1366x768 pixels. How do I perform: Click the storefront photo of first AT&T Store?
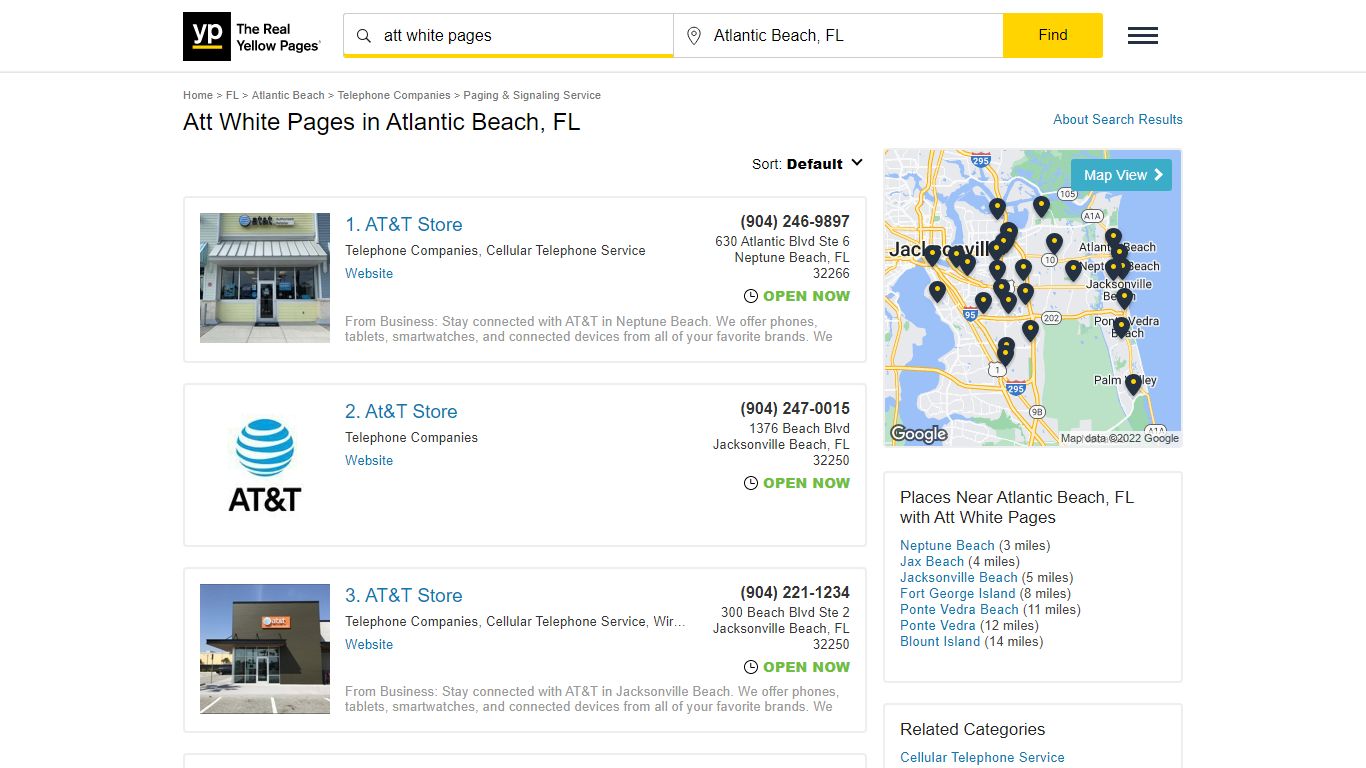tap(265, 278)
